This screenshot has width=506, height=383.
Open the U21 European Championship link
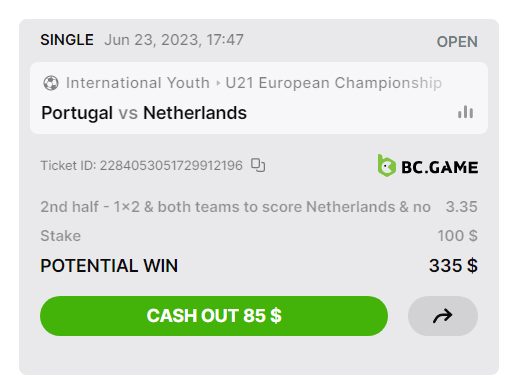(333, 83)
